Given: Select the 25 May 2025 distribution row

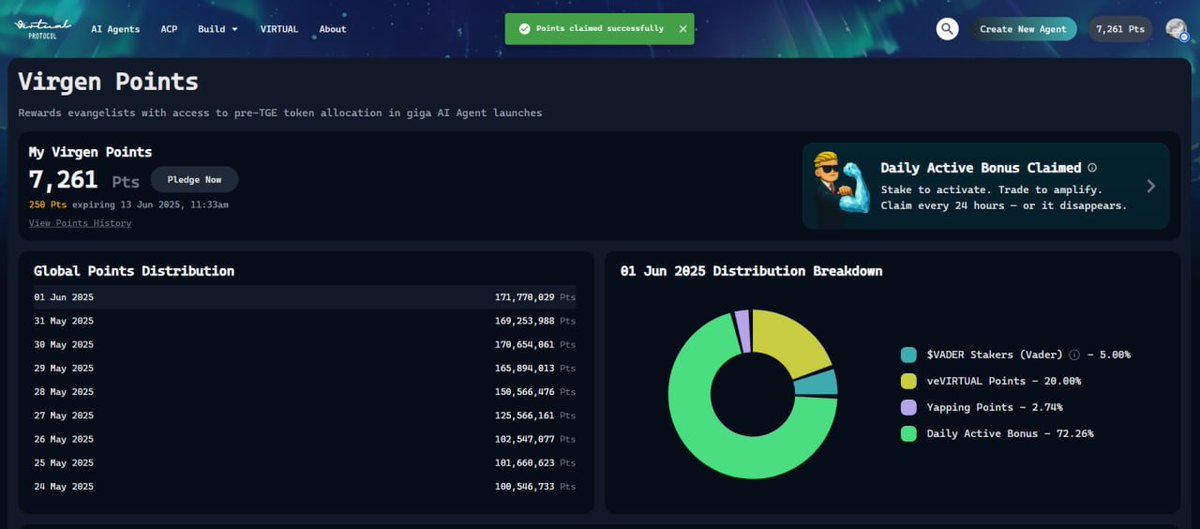Looking at the screenshot, I should click(306, 463).
